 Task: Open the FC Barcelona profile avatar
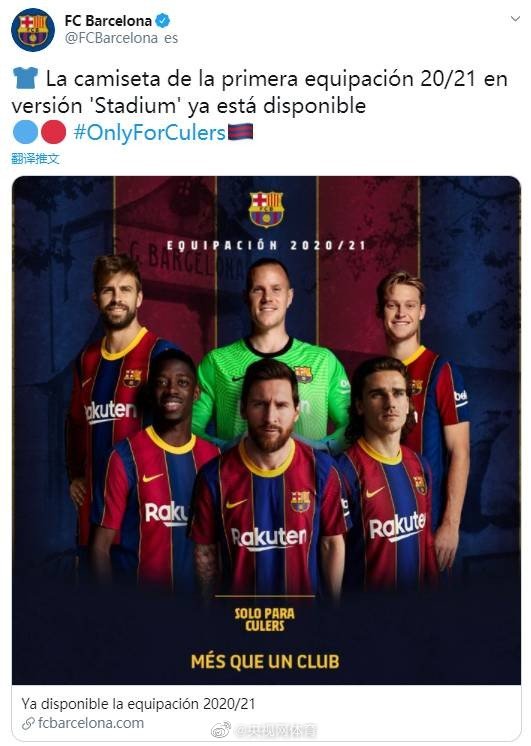click(x=33, y=29)
